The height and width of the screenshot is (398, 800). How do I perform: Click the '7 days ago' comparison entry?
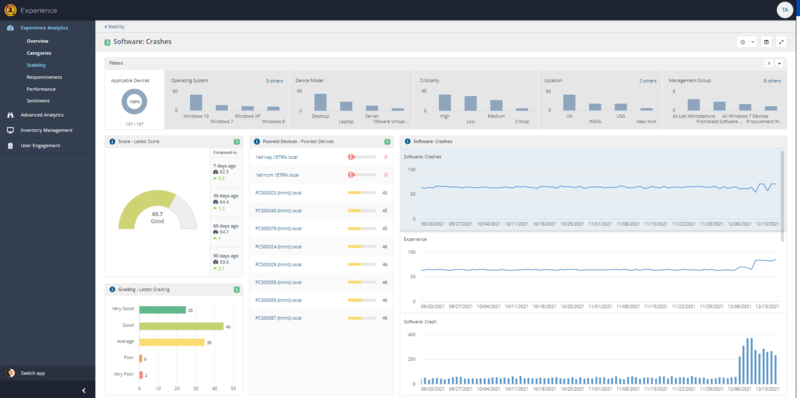coord(226,172)
